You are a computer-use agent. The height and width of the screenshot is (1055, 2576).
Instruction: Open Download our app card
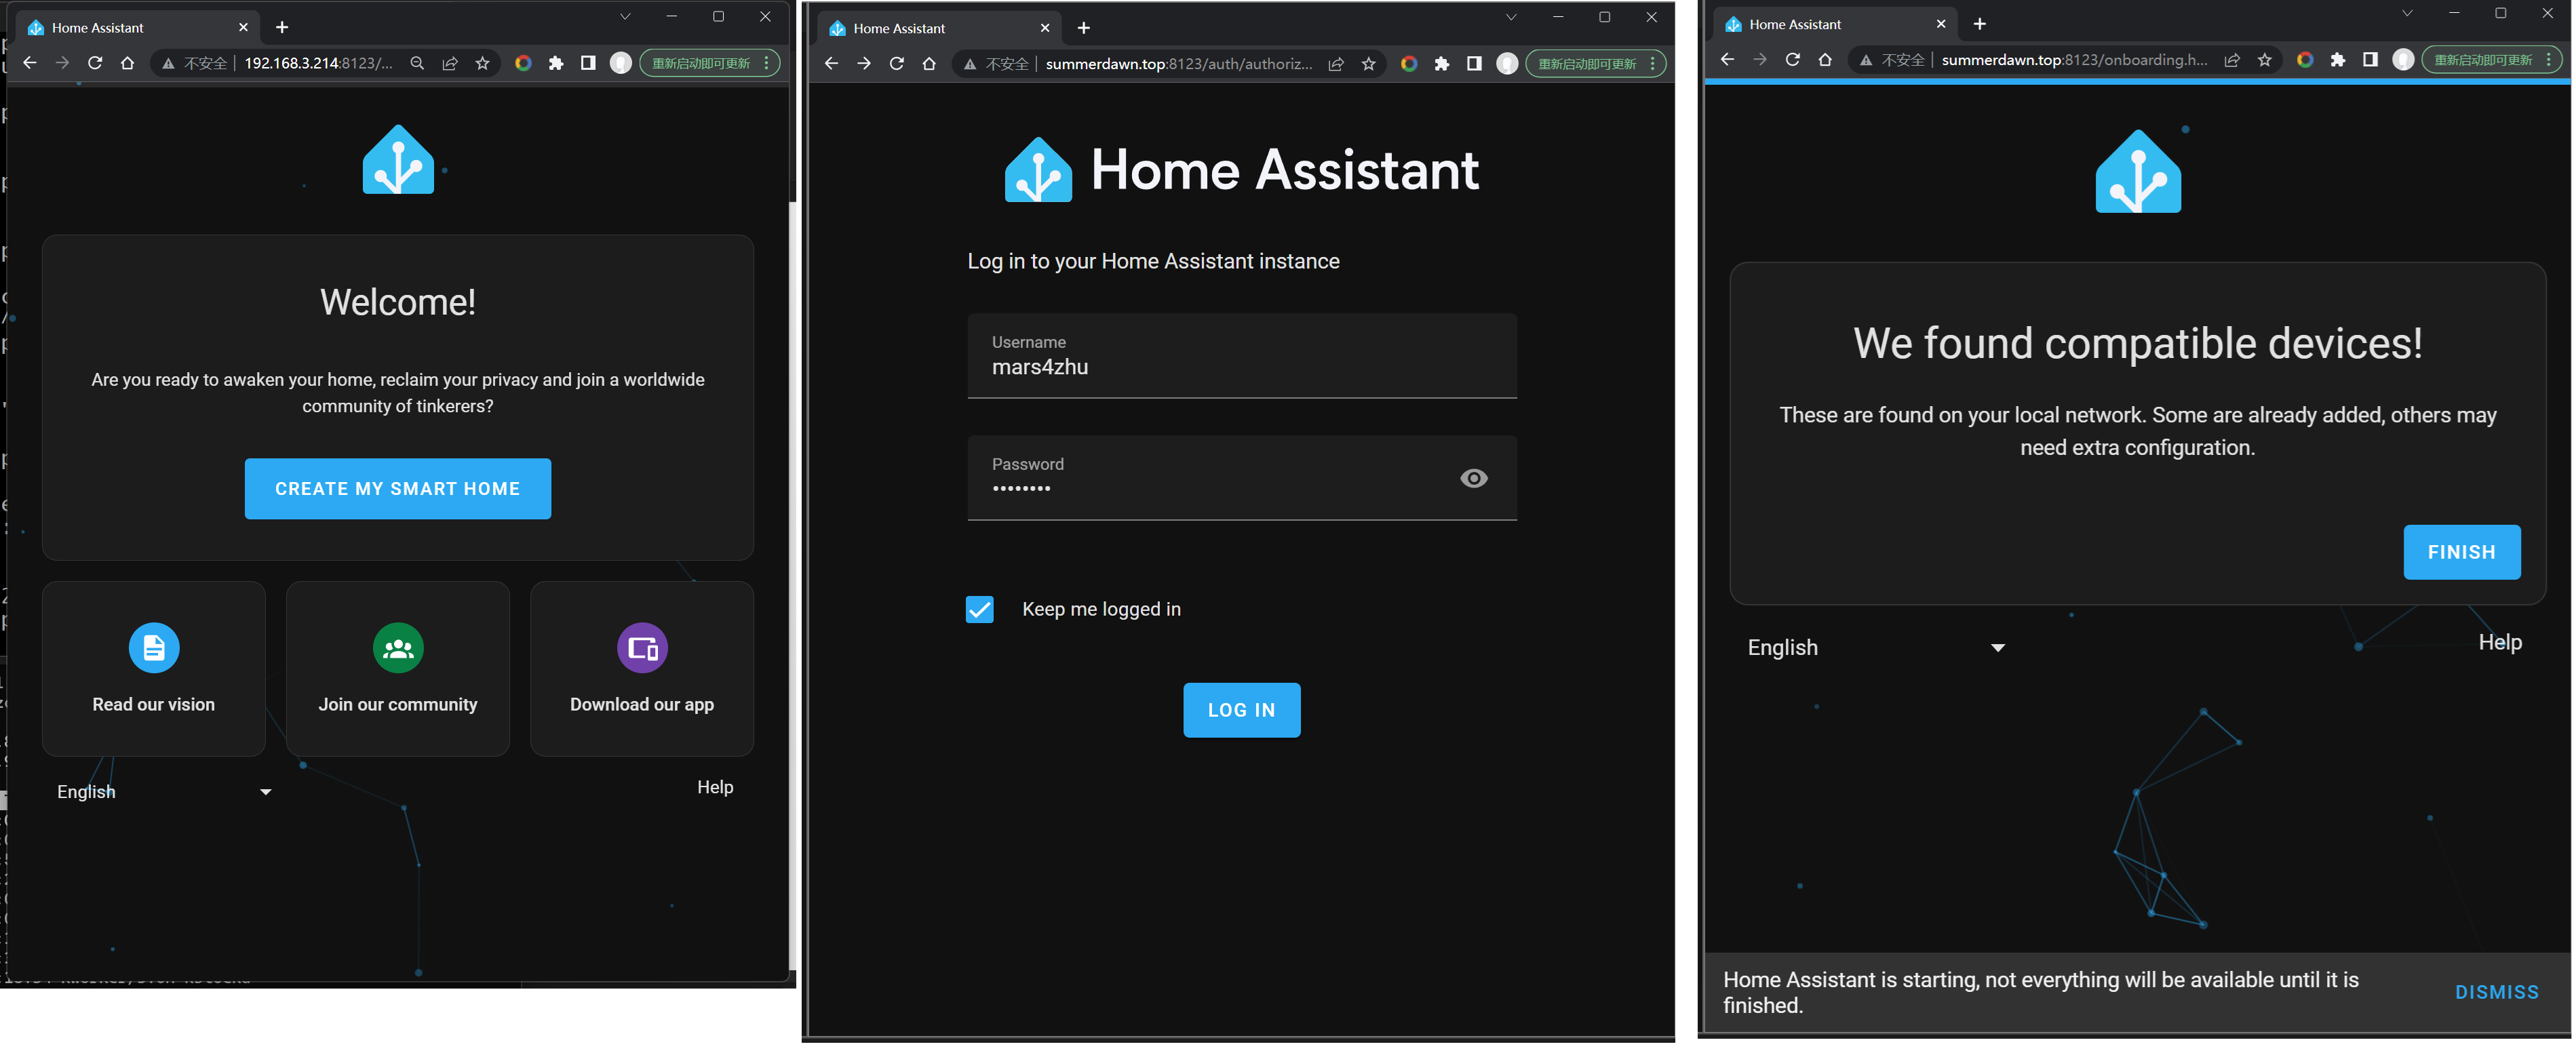pos(642,669)
